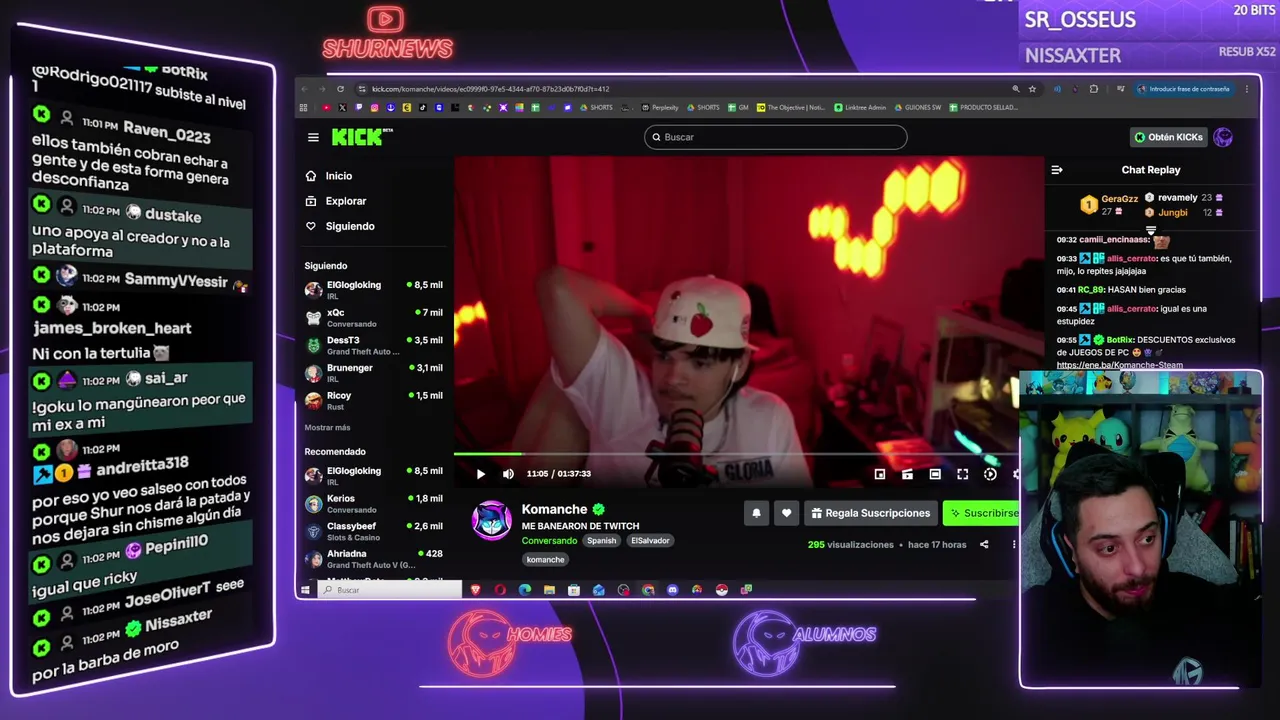
Task: Open Classybeef channel under Recomendado
Action: (x=374, y=531)
